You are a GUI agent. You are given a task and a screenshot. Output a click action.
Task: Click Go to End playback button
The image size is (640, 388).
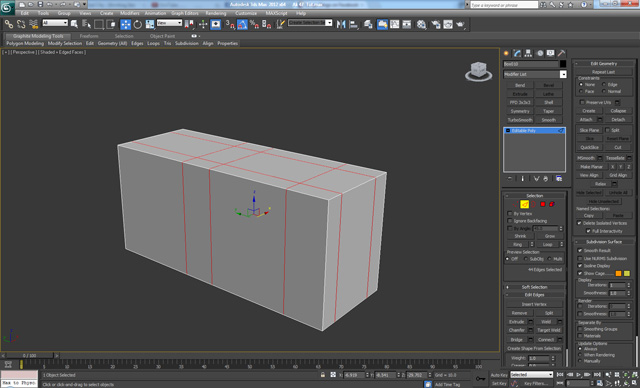click(597, 375)
